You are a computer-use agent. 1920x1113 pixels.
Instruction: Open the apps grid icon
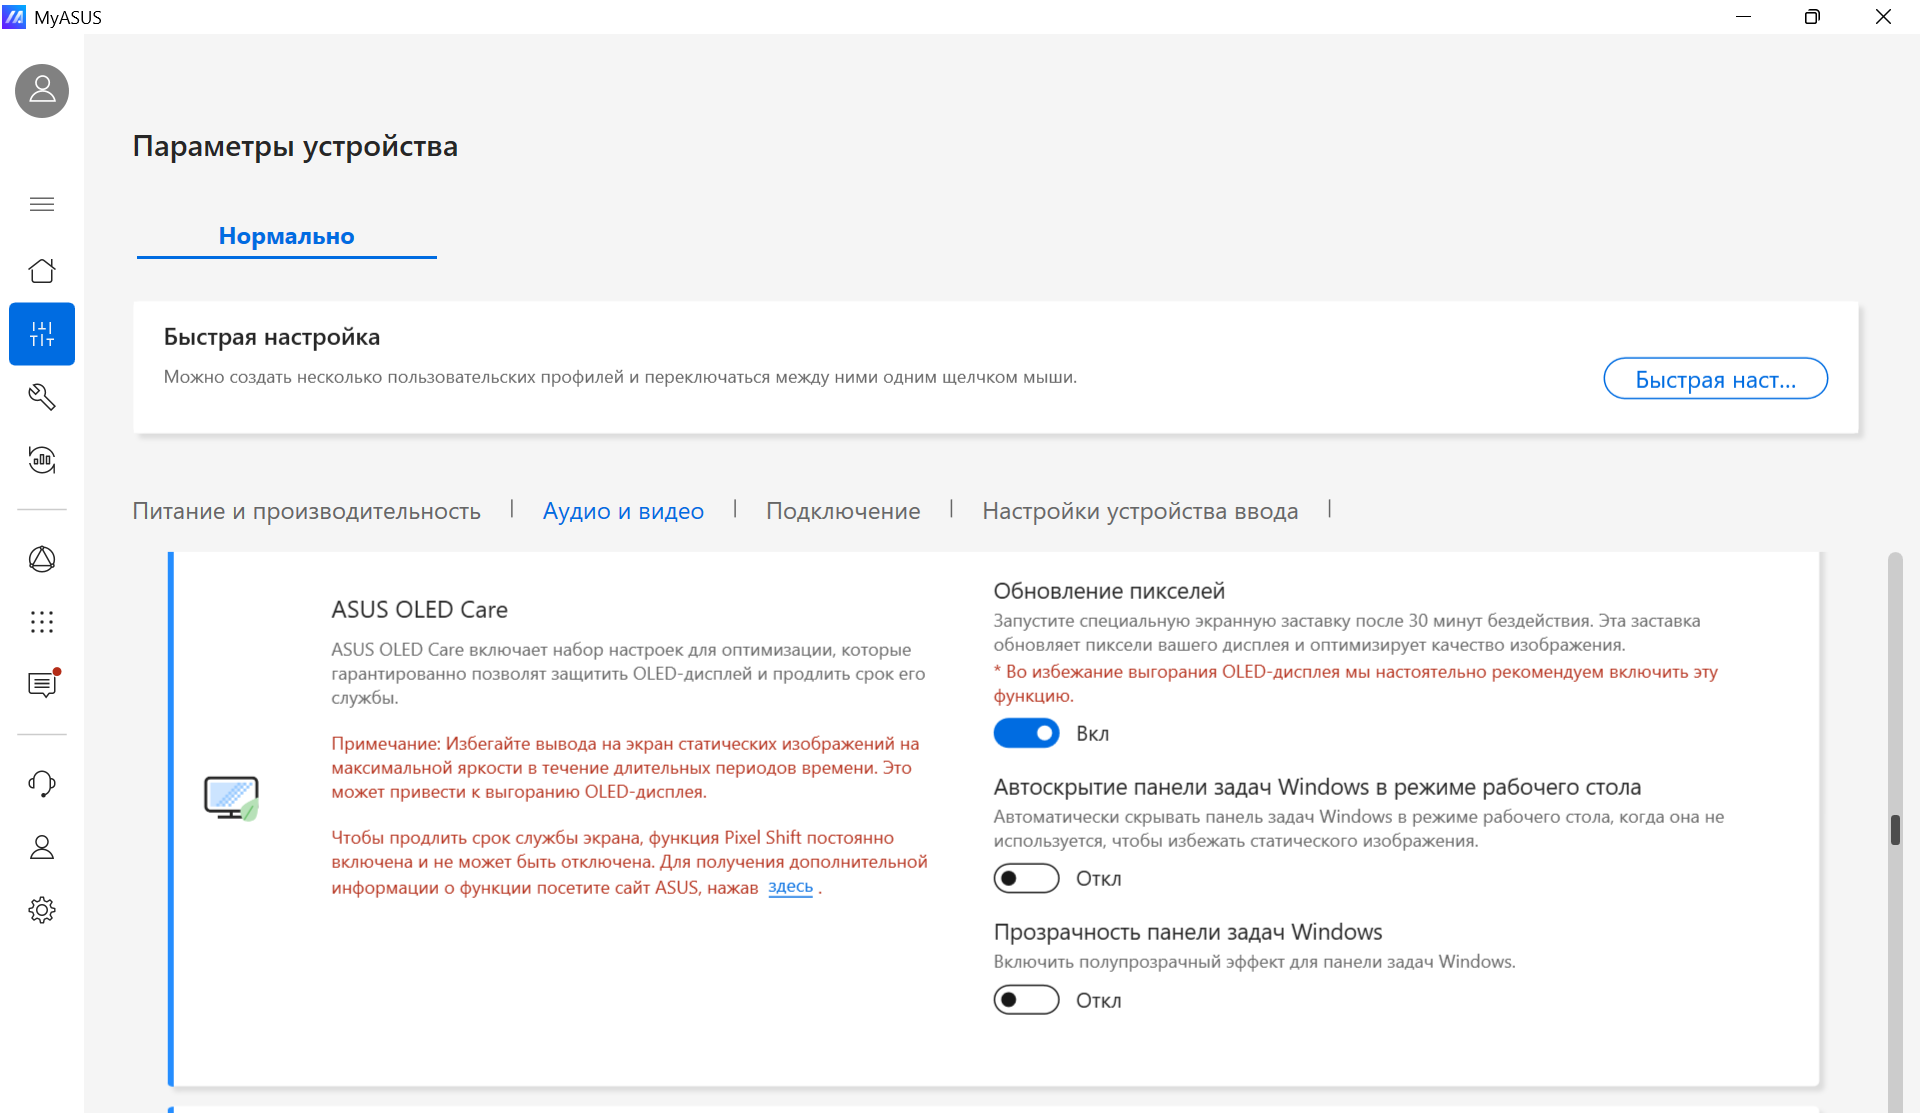[42, 622]
